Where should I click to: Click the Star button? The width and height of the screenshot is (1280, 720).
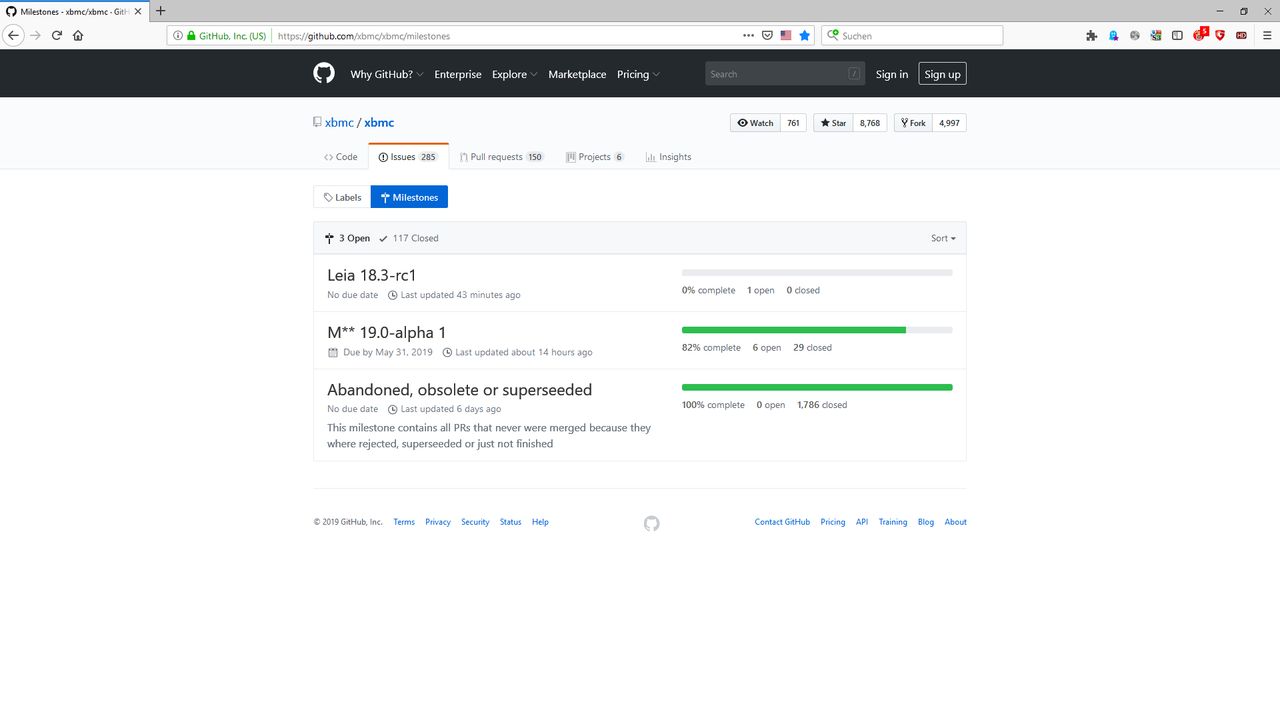833,123
